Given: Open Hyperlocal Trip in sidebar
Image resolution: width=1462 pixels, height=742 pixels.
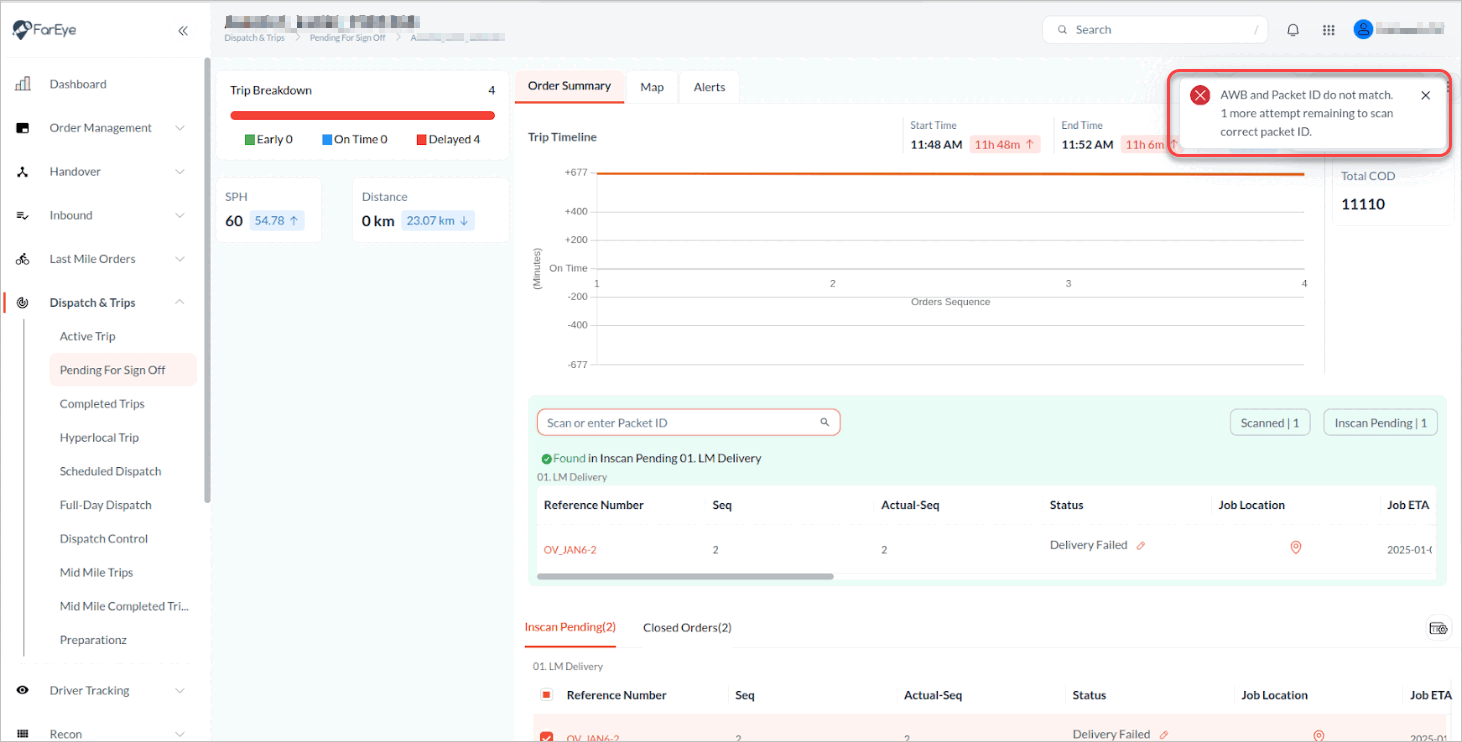Looking at the screenshot, I should point(99,438).
